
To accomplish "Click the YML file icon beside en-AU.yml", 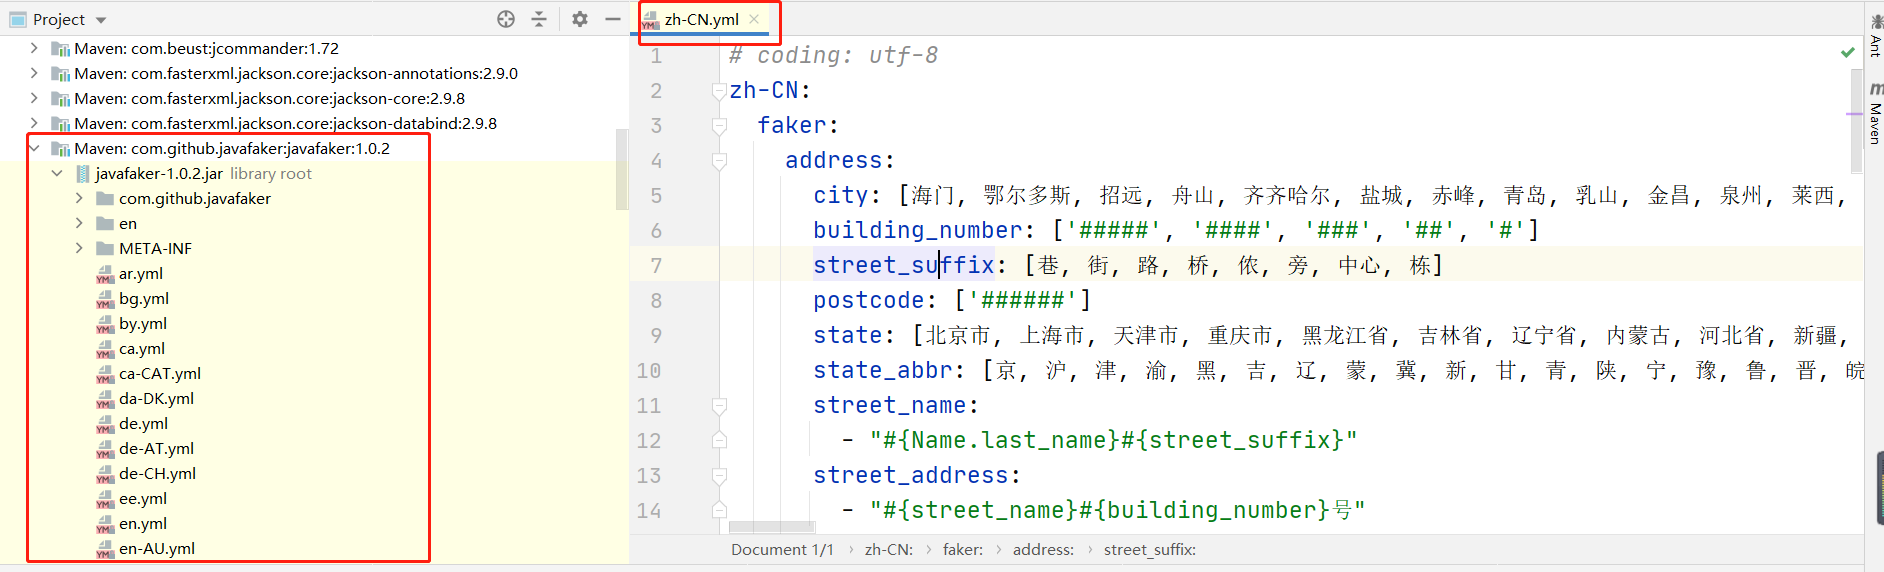I will (105, 549).
